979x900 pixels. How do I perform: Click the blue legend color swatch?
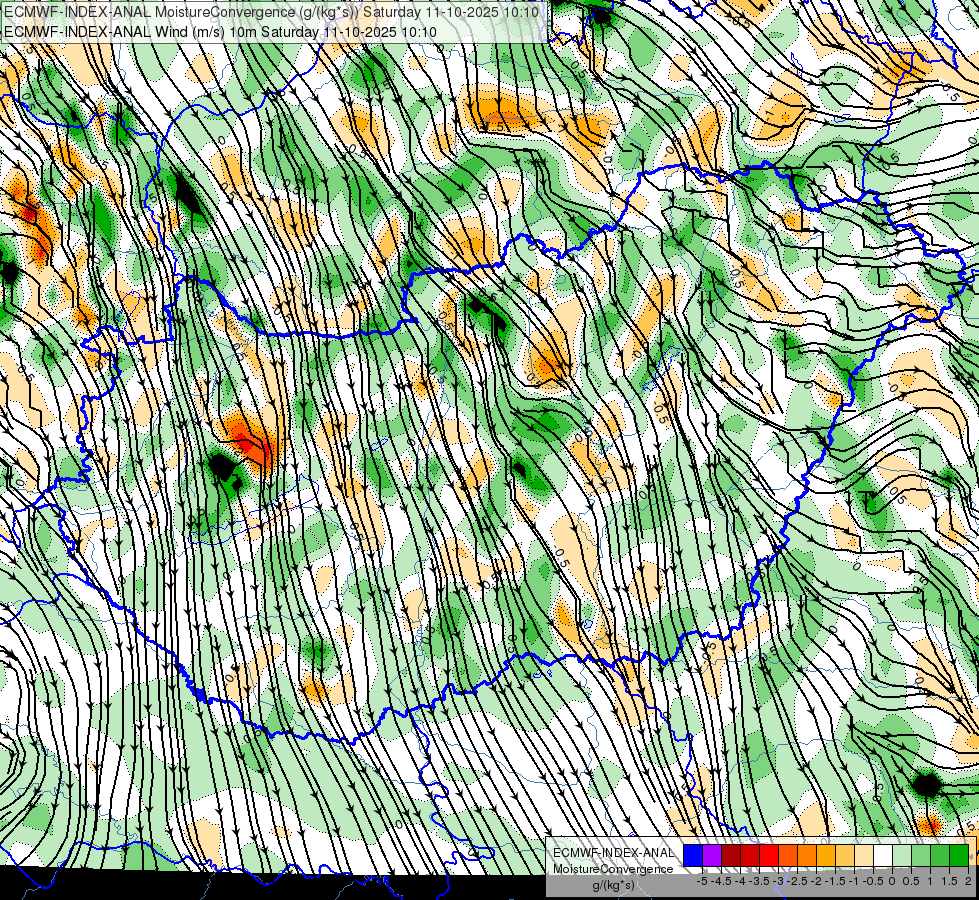[x=693, y=856]
